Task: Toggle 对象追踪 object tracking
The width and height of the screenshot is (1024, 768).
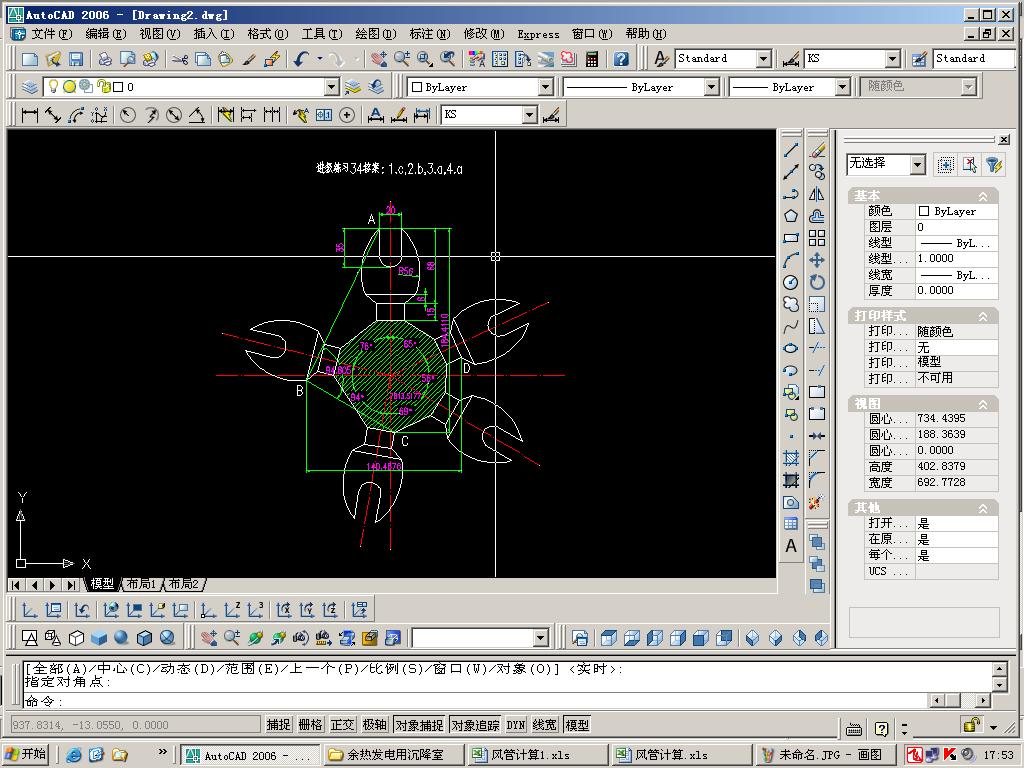Action: click(475, 725)
